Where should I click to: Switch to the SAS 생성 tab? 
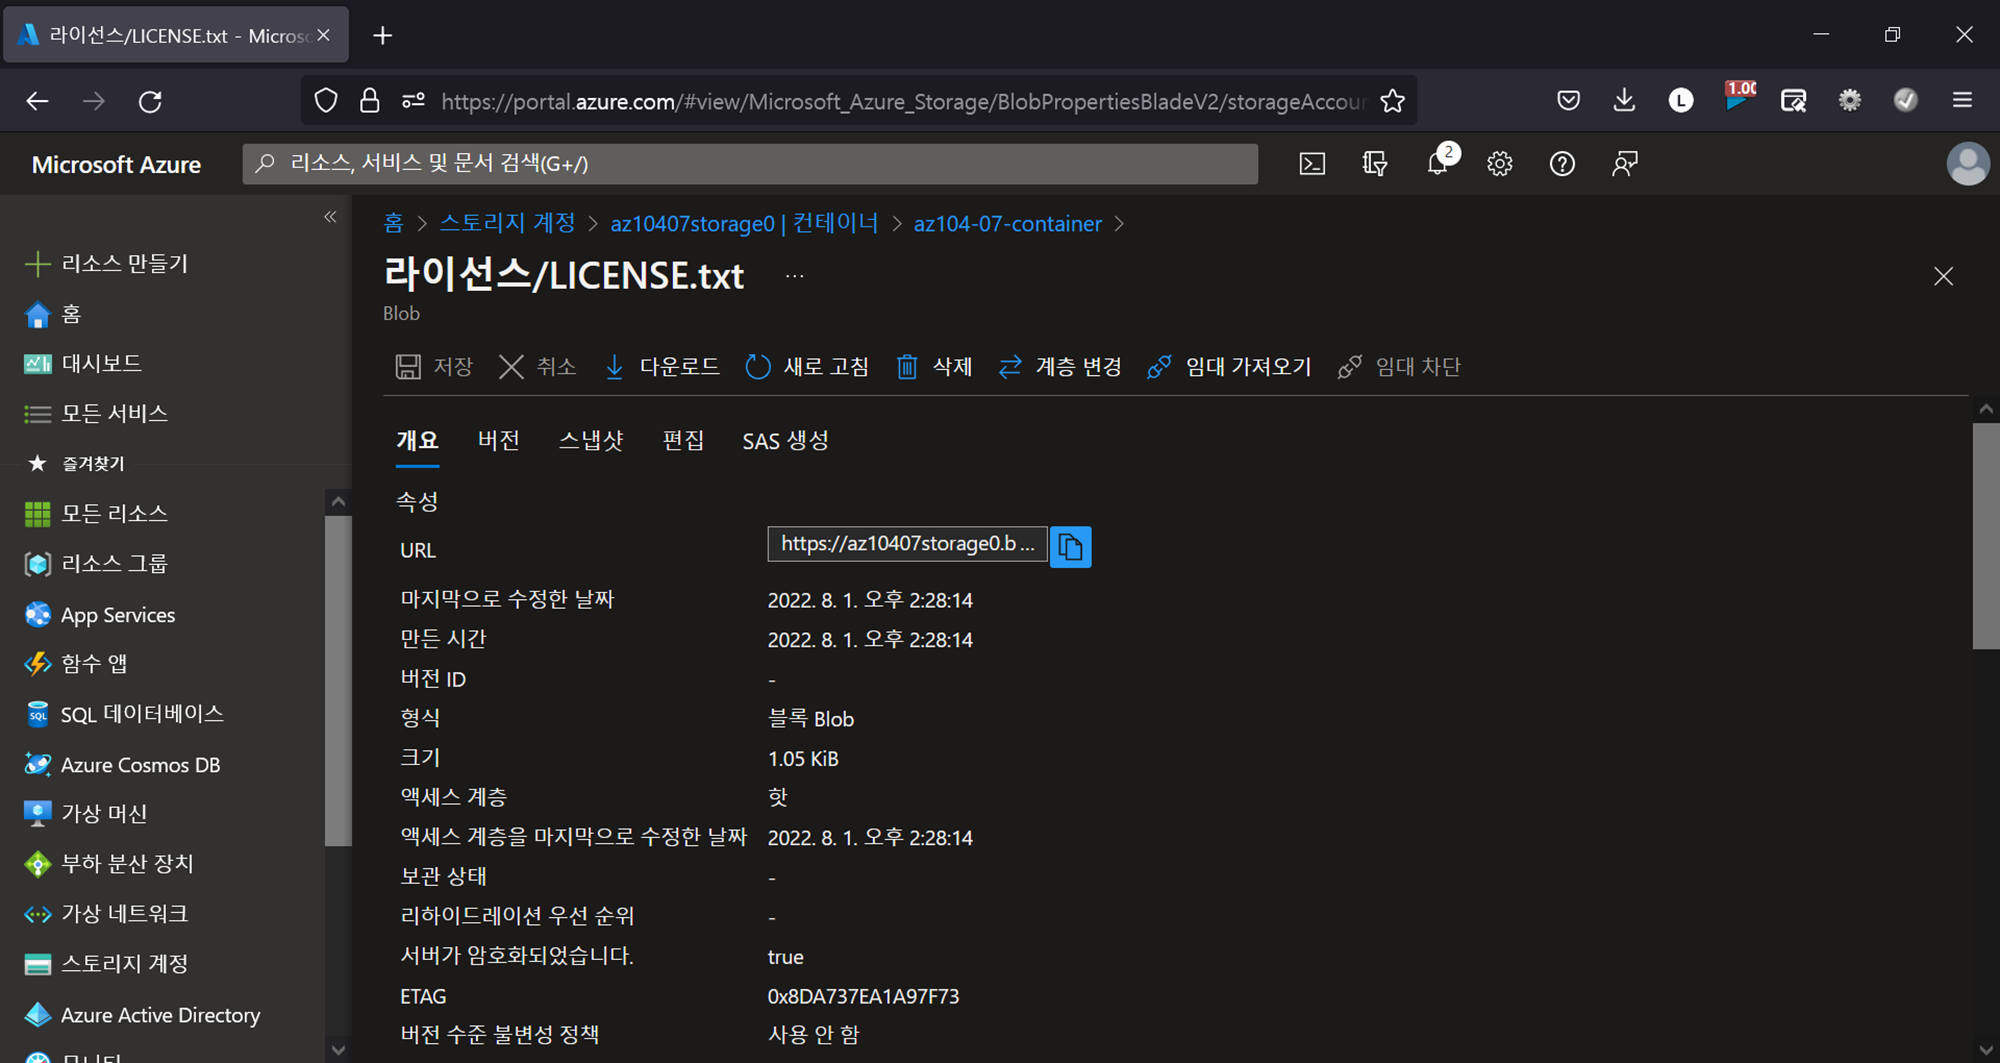pos(785,441)
